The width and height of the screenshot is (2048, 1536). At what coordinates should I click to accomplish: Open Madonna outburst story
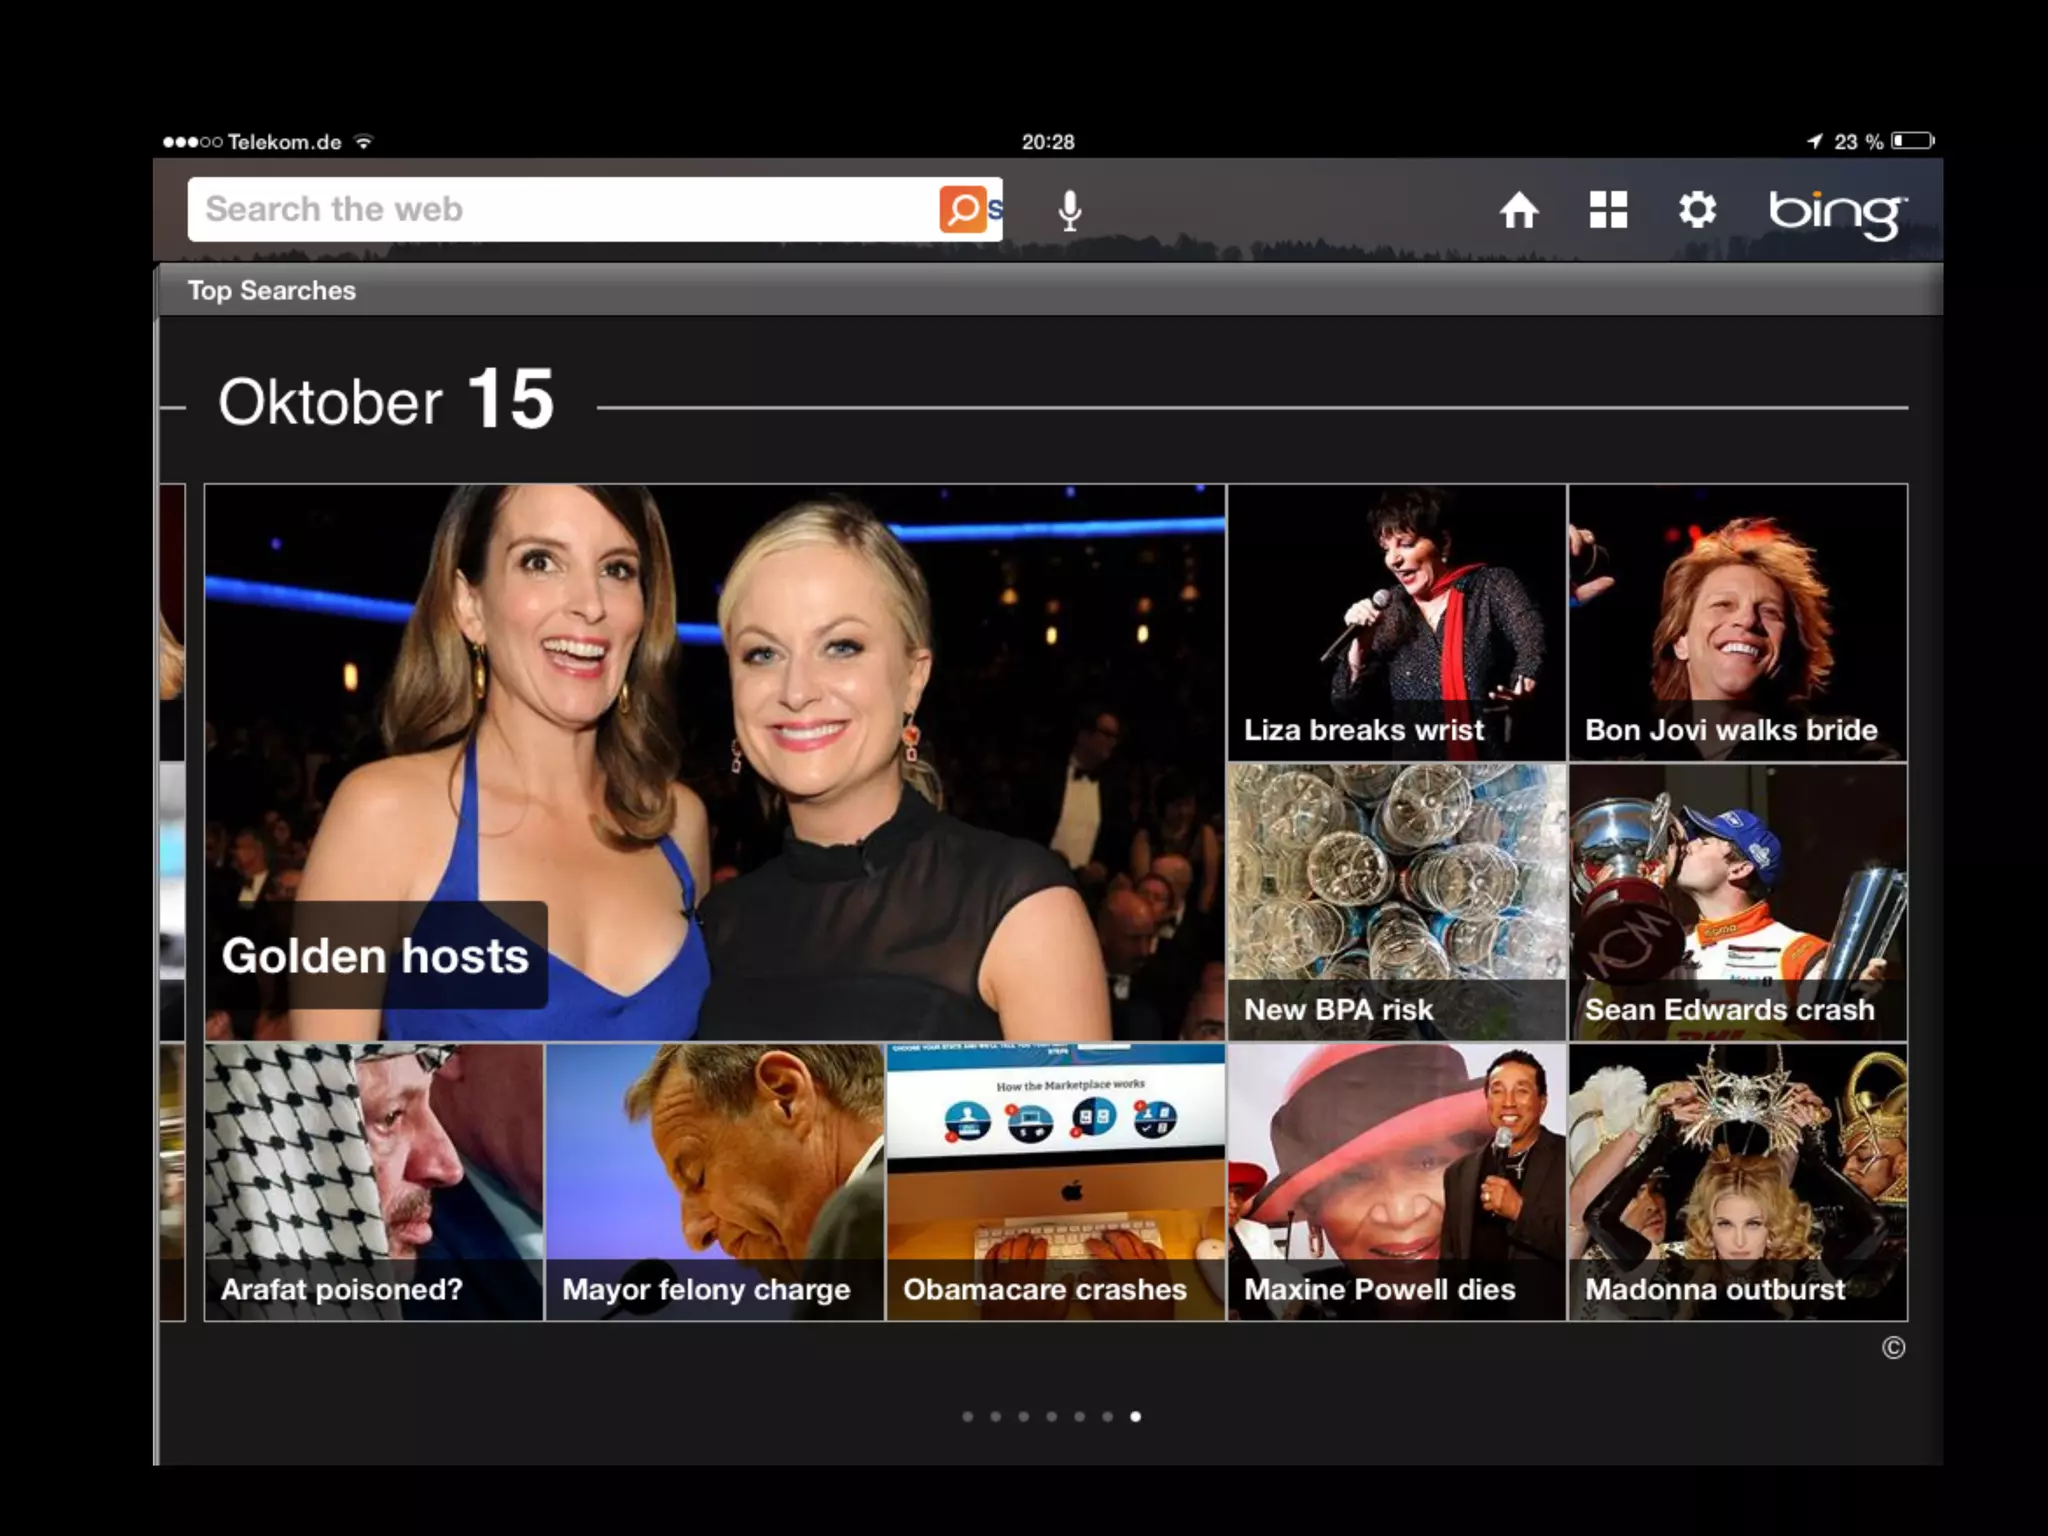[1737, 1182]
